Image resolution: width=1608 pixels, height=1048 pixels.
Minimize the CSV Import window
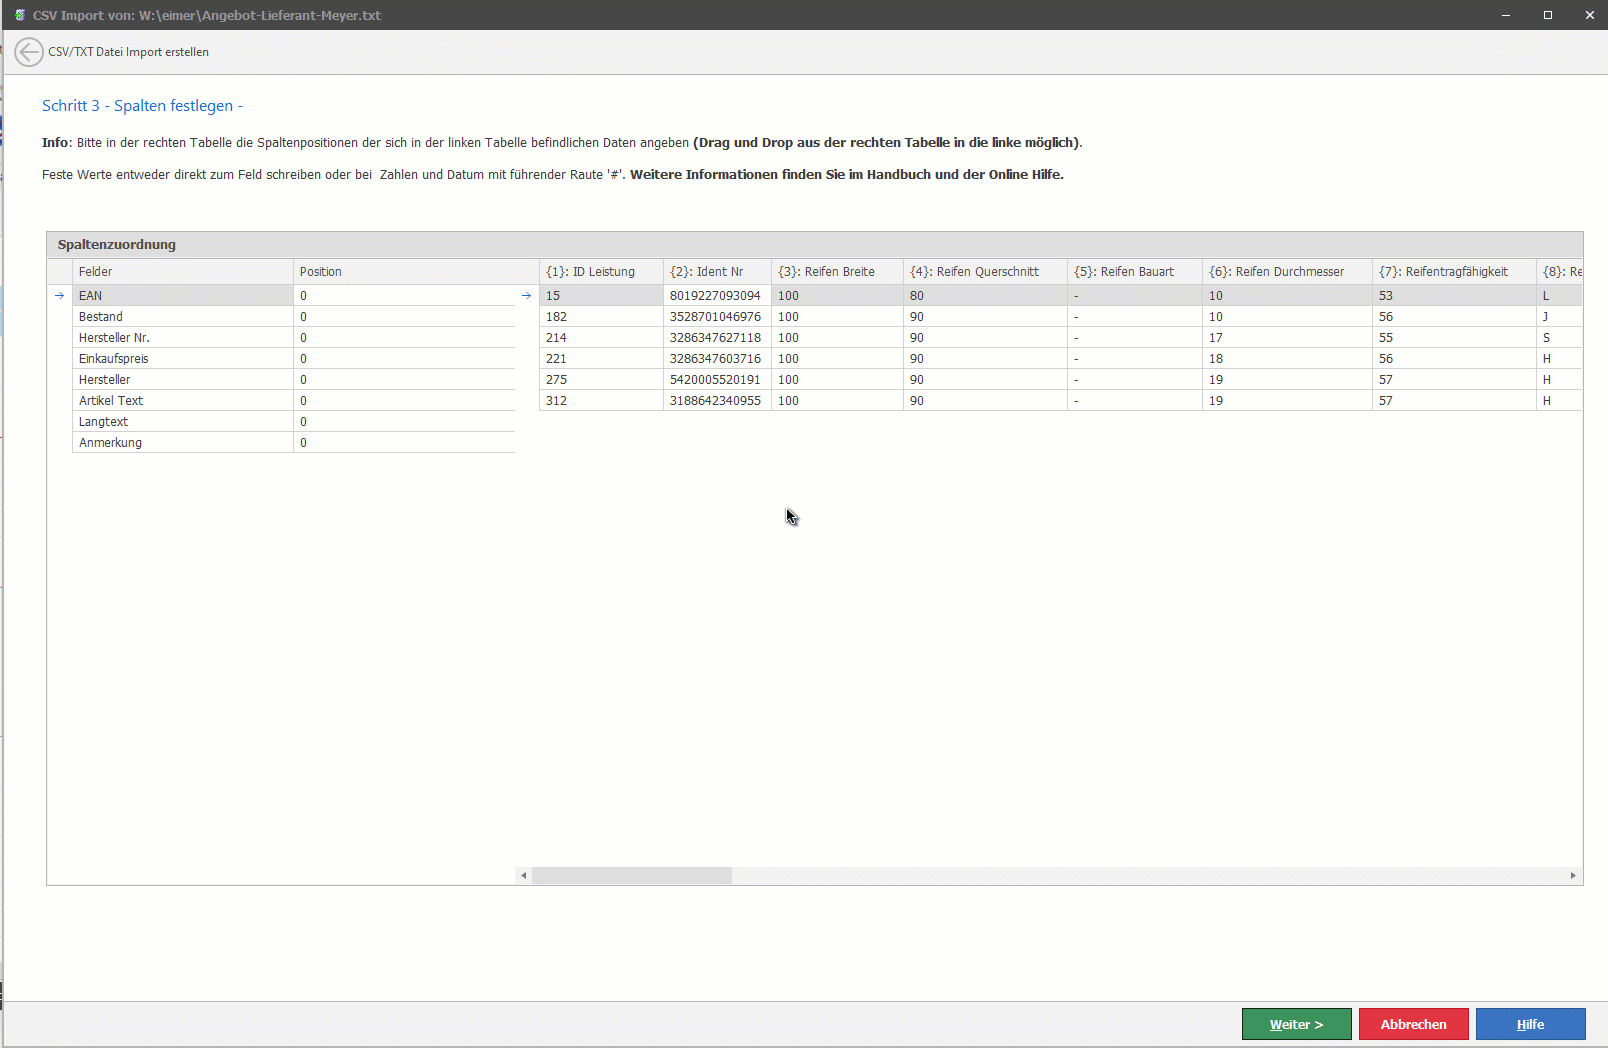coord(1506,15)
